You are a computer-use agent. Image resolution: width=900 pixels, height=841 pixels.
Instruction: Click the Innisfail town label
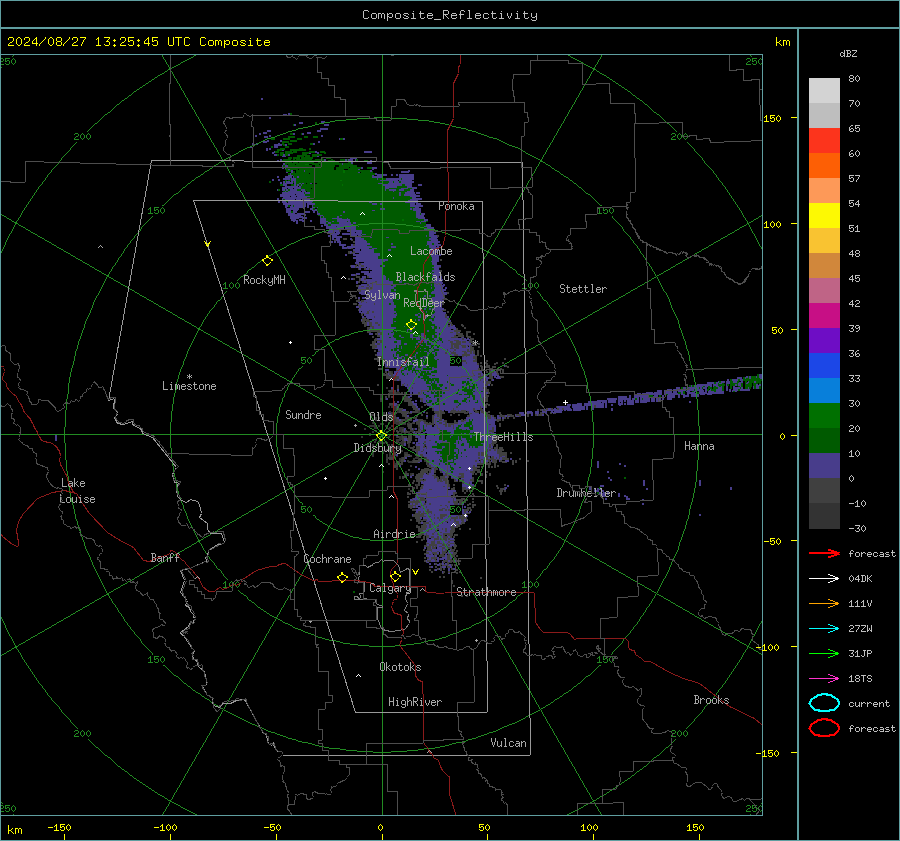[403, 362]
